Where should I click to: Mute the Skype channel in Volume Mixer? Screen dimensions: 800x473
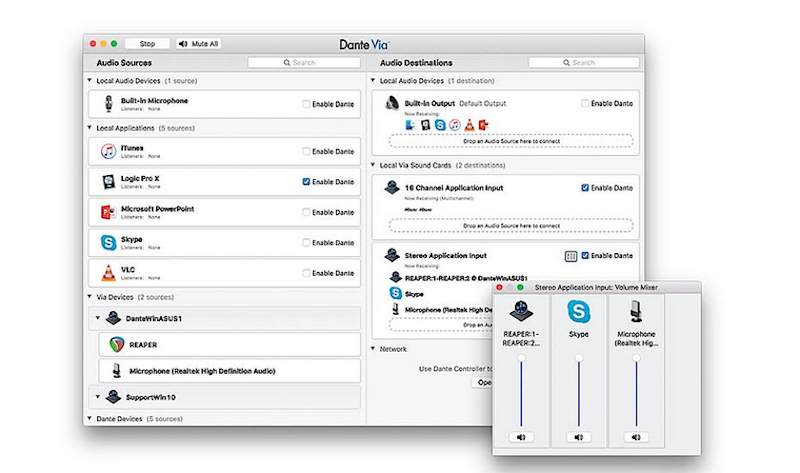tap(579, 437)
